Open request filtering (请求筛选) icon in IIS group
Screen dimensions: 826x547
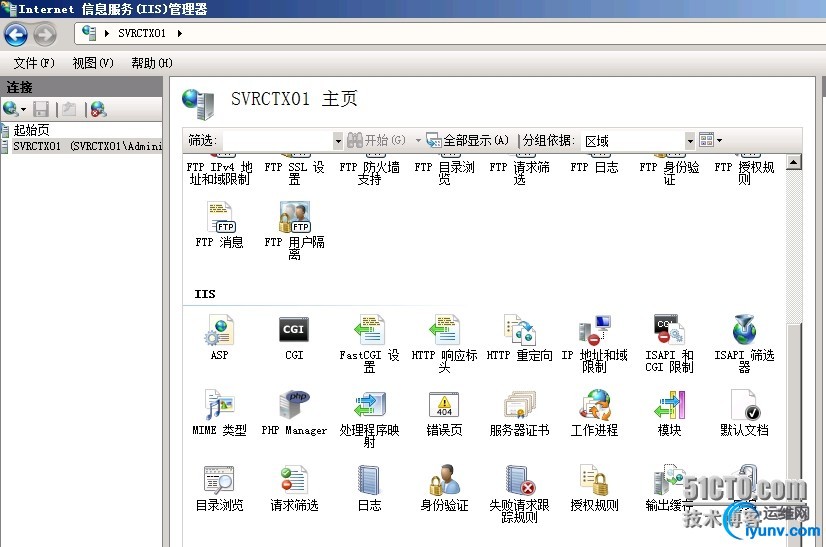click(x=294, y=488)
